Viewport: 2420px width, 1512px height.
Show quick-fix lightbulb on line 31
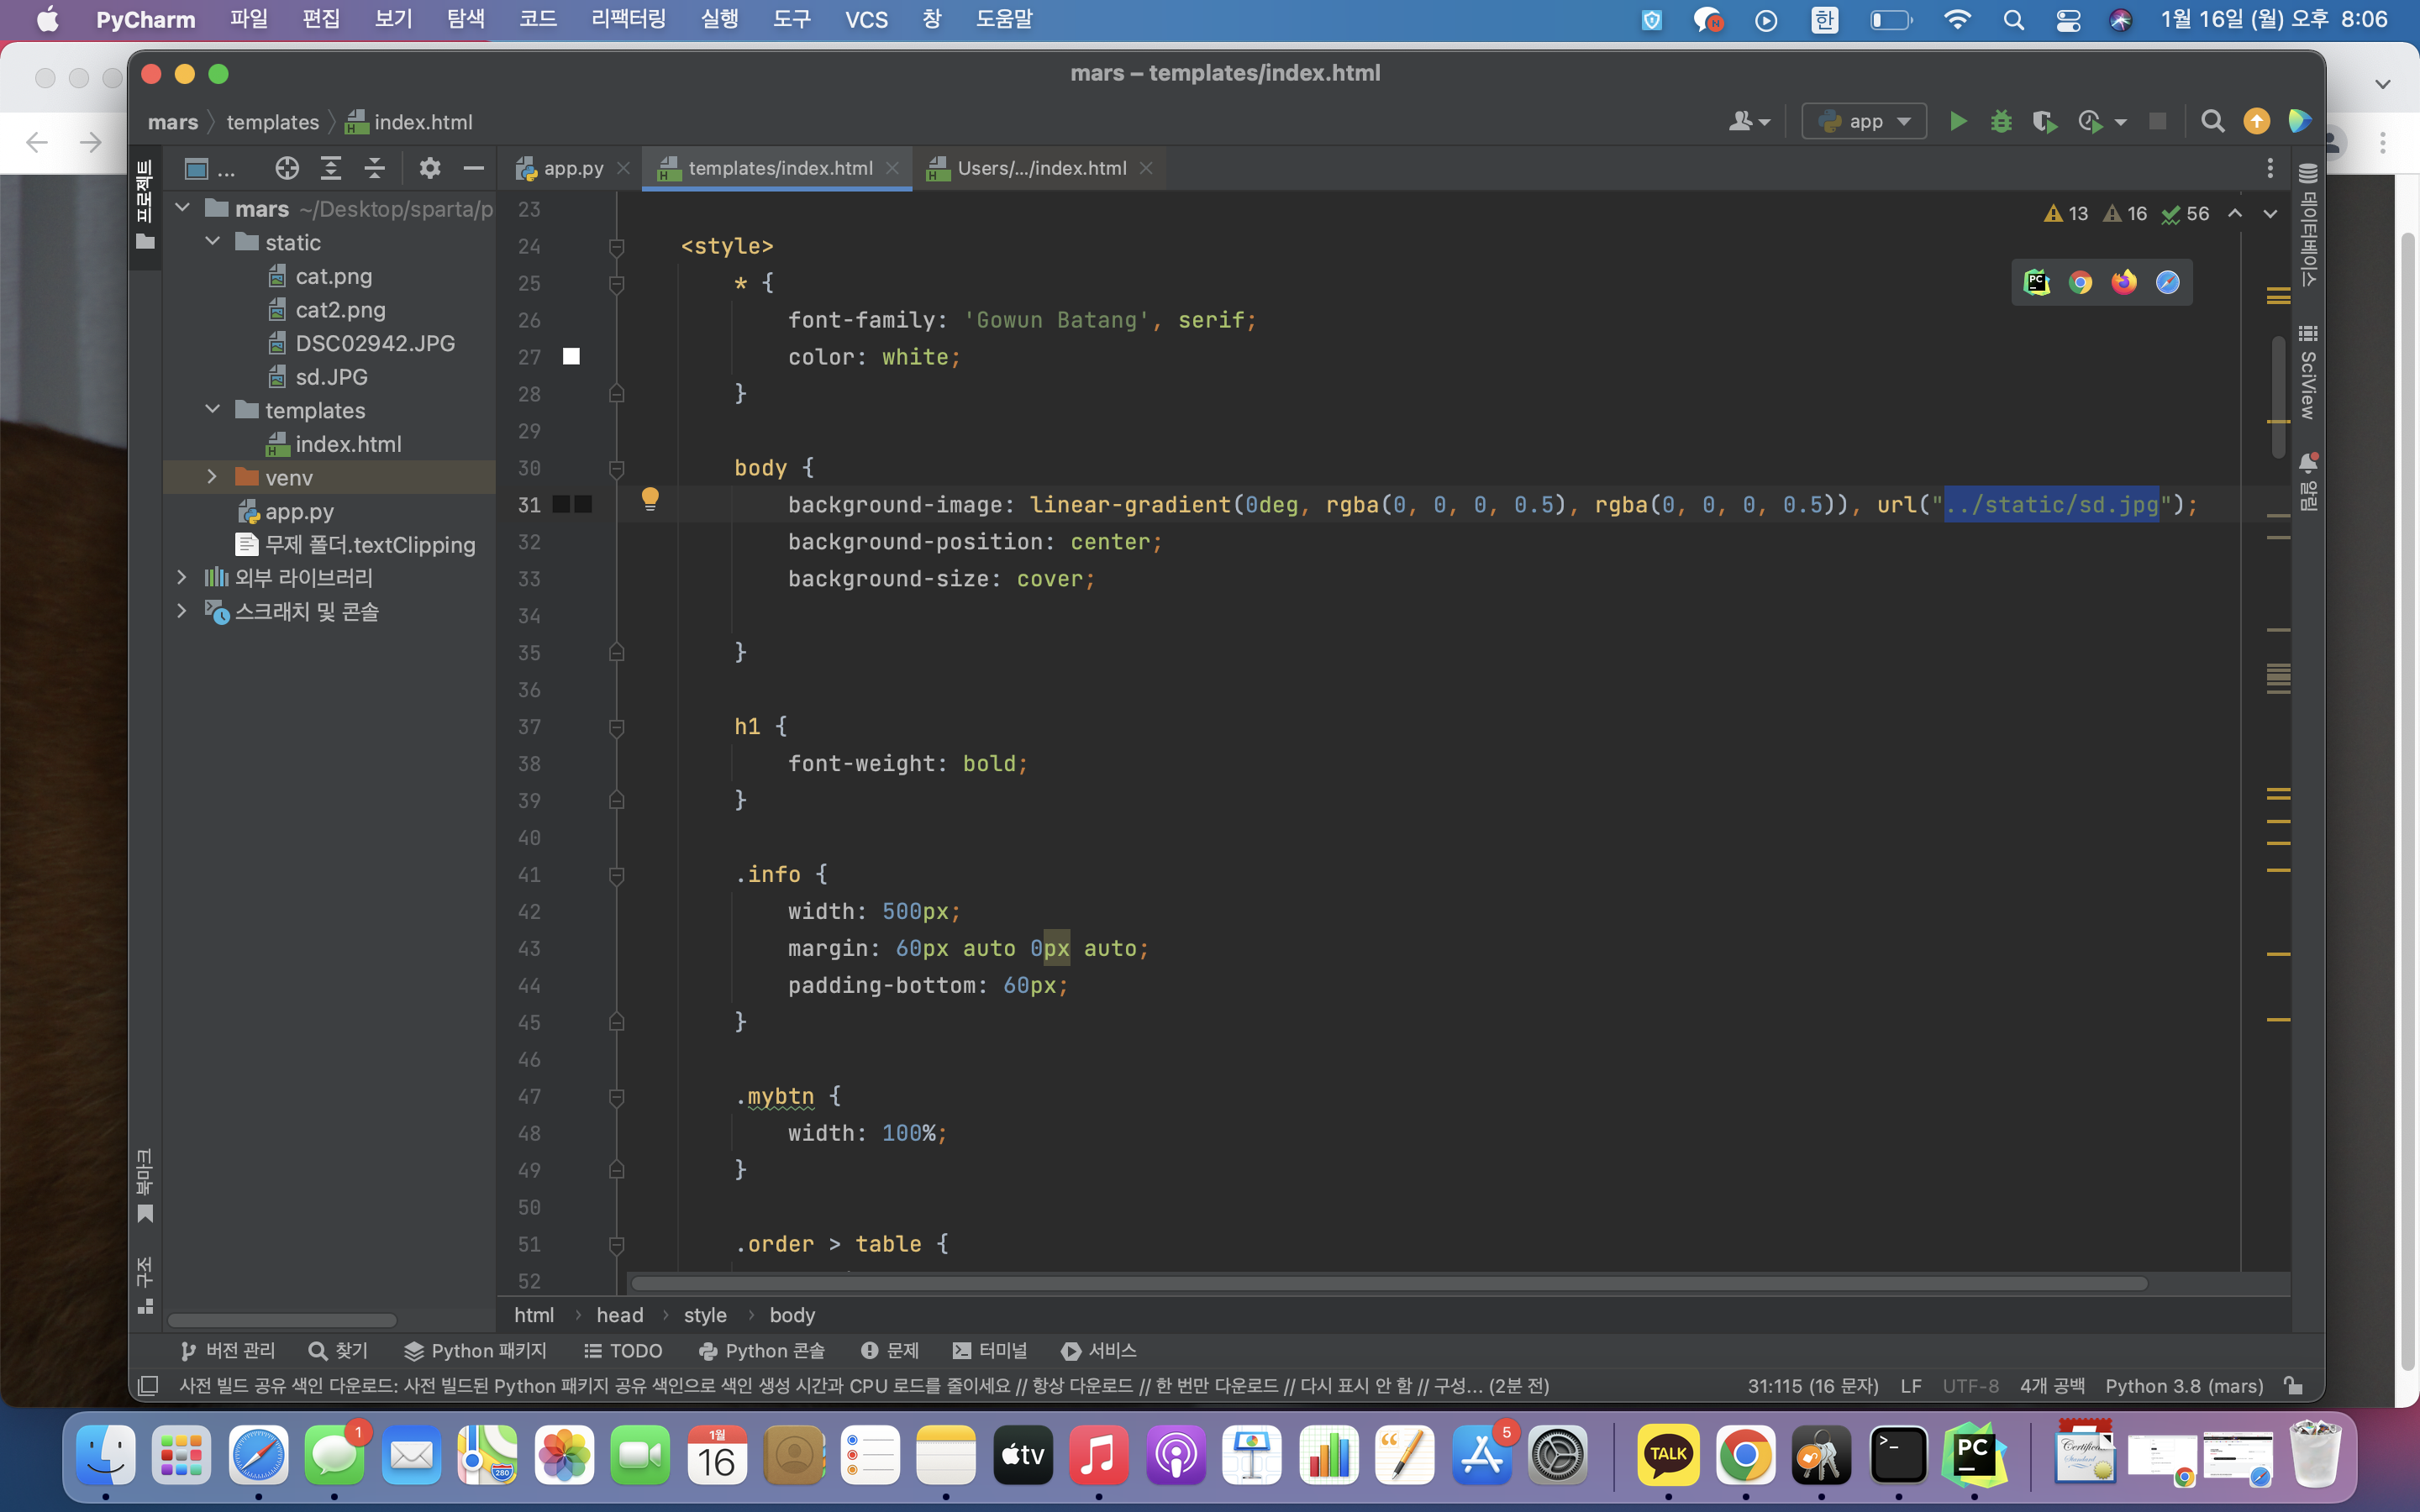[650, 499]
